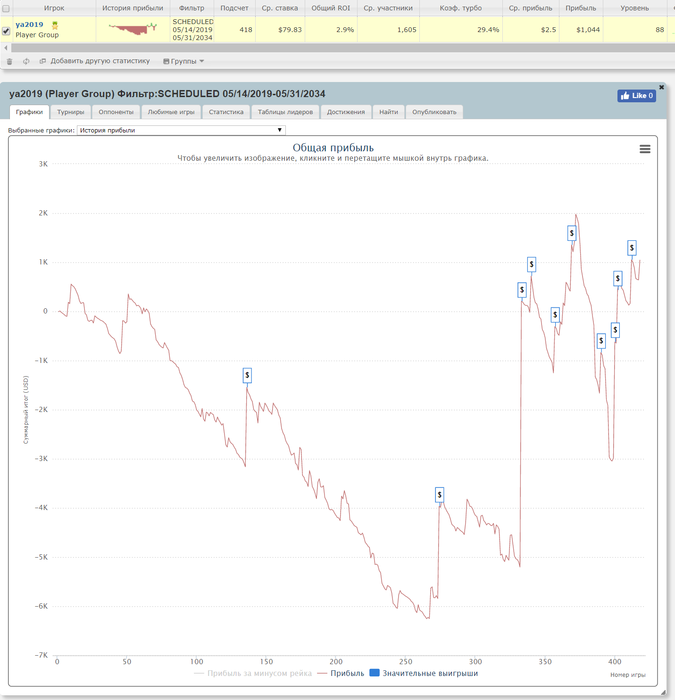This screenshot has height=700, width=675.
Task: Close the ya2019 Player Group panel
Action: click(x=662, y=87)
